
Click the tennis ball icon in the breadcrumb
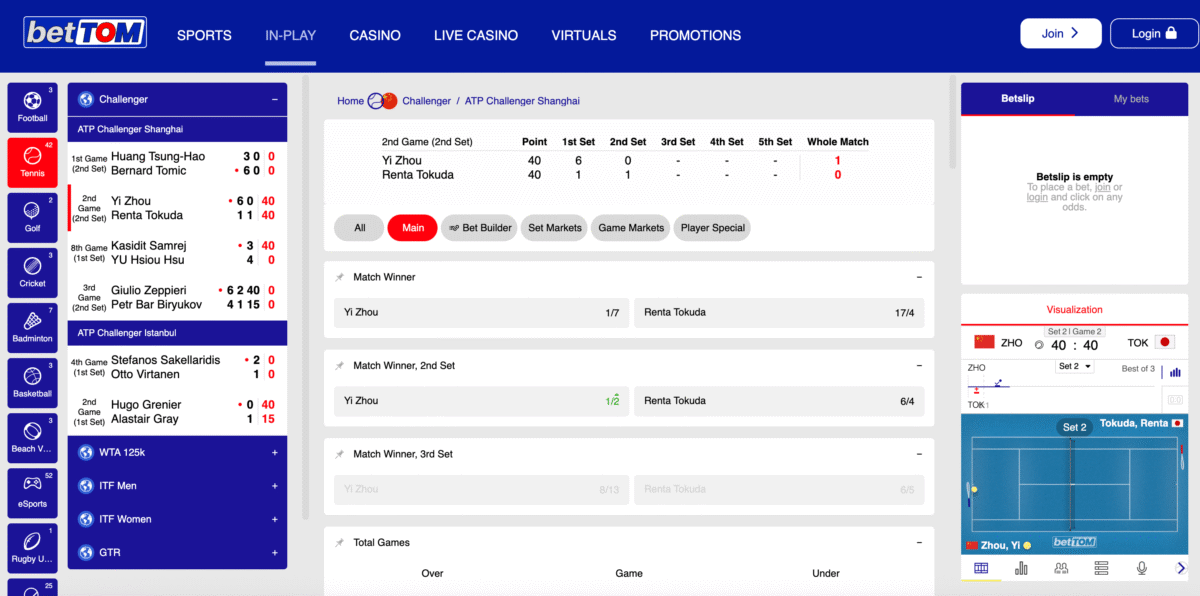(376, 101)
